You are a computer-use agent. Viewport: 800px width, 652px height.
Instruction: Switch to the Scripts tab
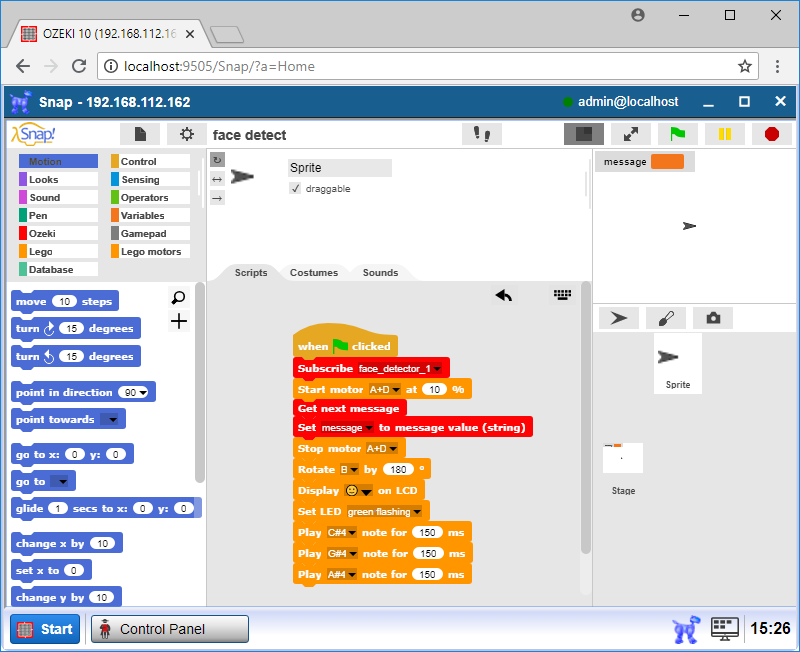251,272
